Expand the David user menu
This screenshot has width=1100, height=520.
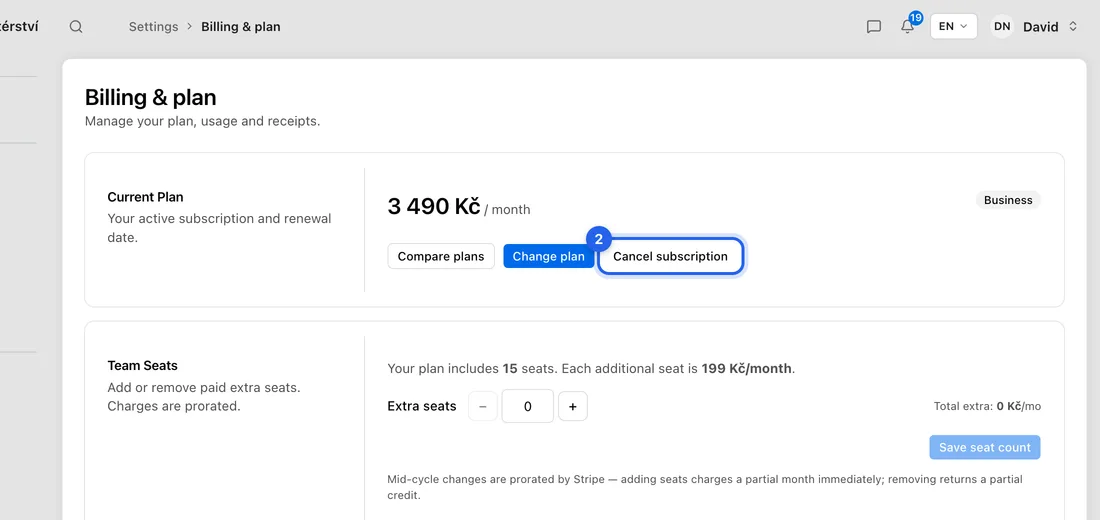click(x=1050, y=27)
